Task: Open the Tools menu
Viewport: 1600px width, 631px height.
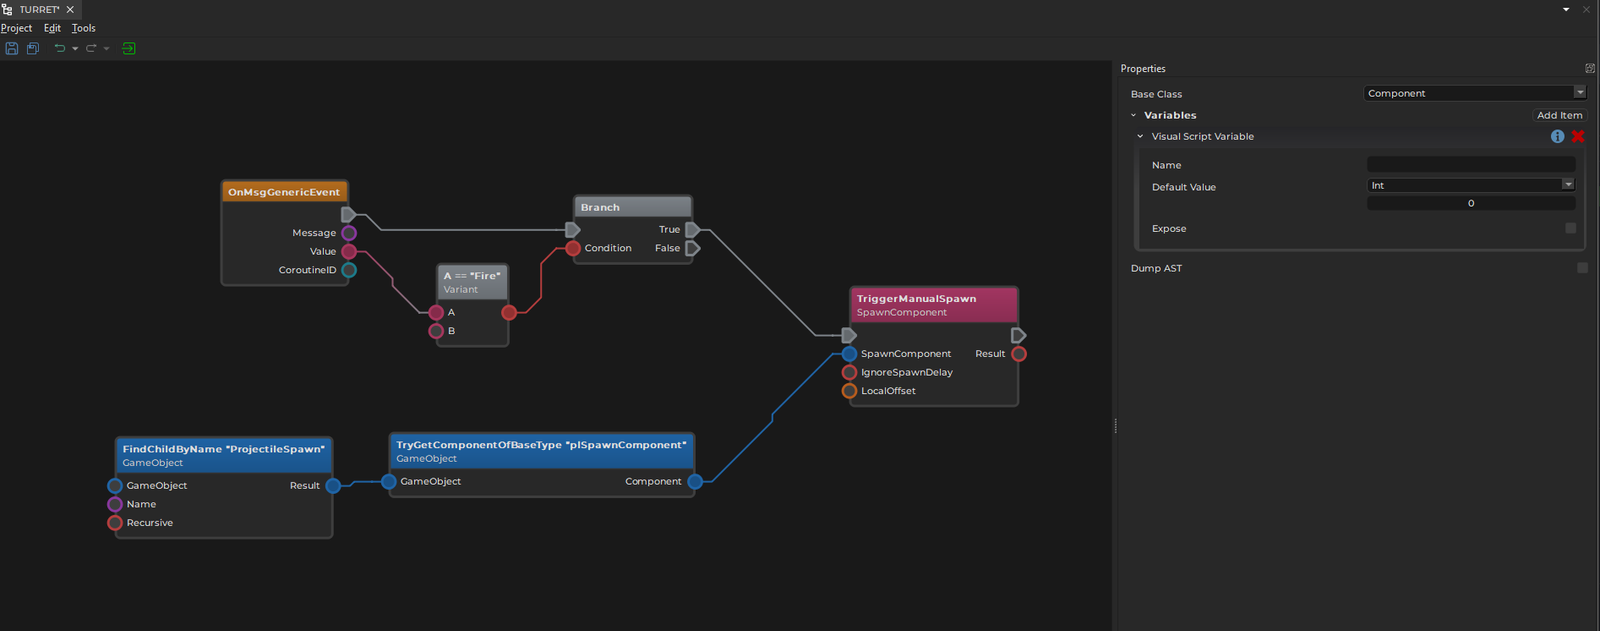Action: (x=84, y=28)
